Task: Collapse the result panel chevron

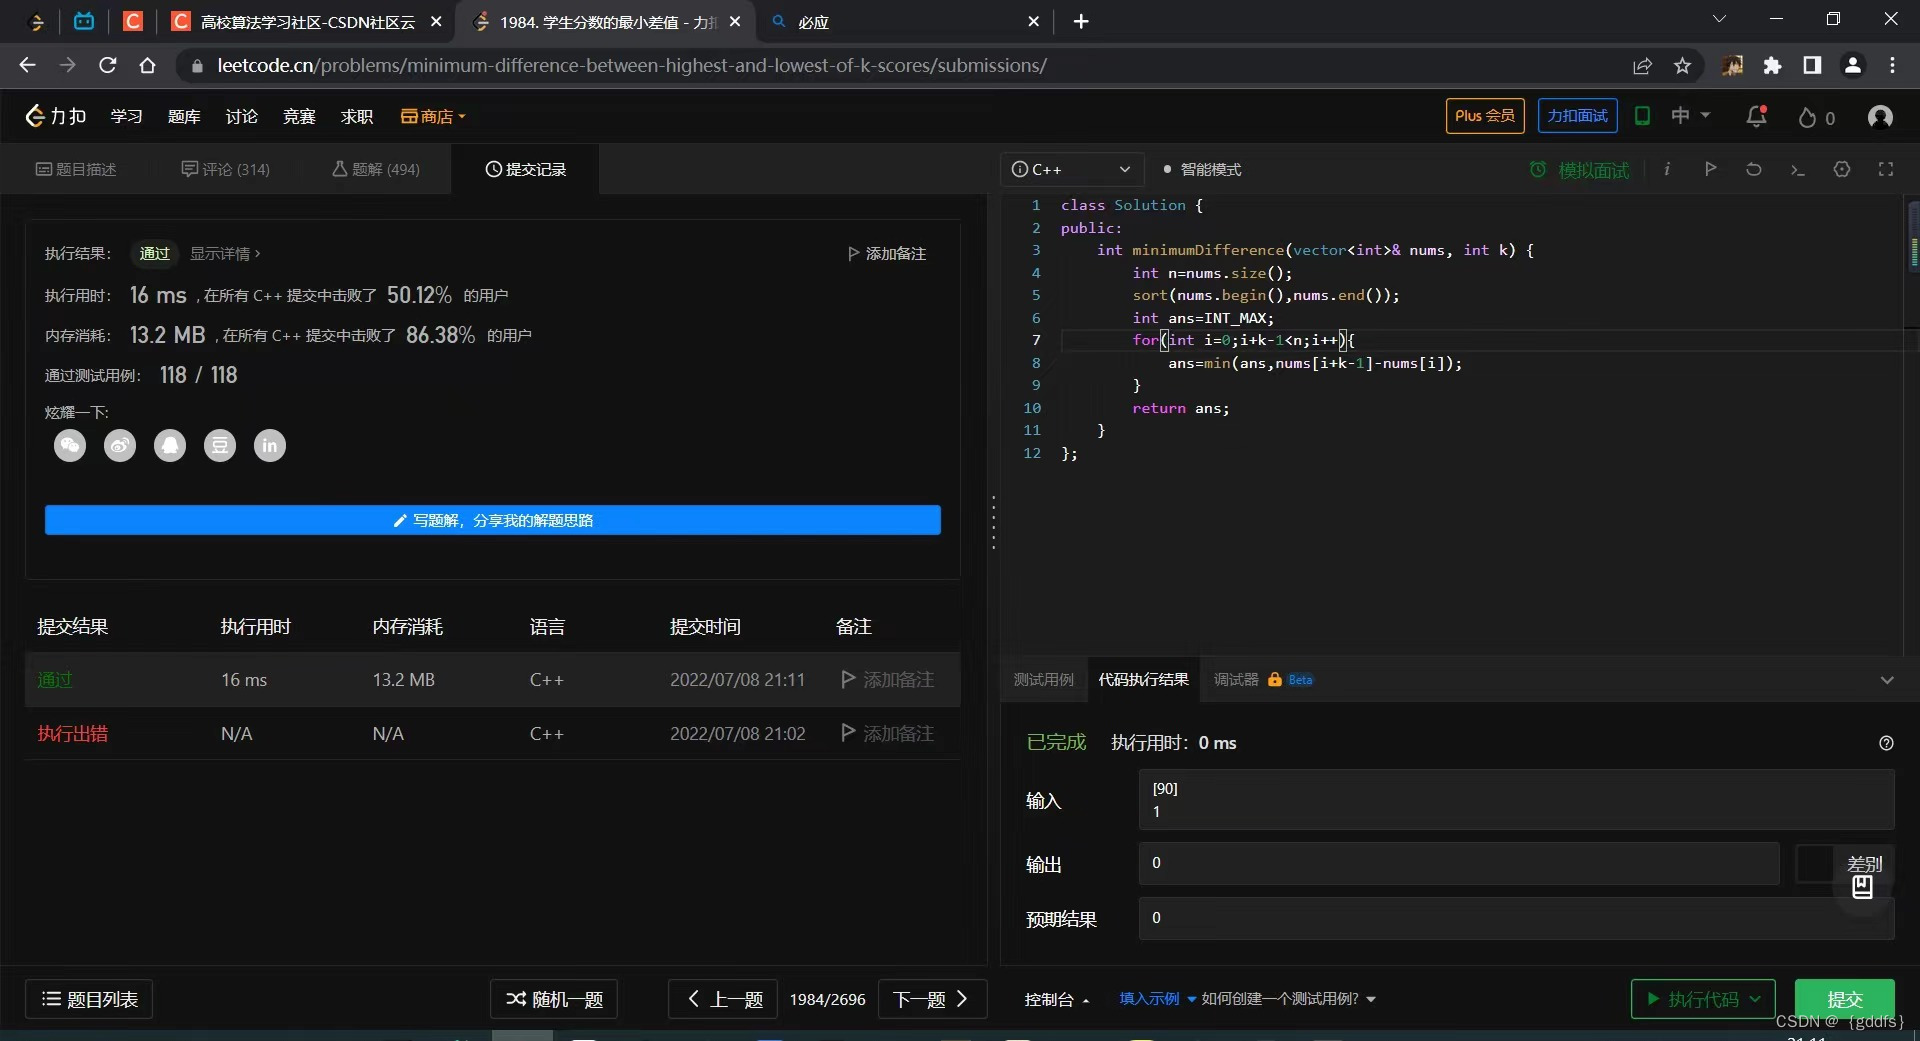Action: pyautogui.click(x=1887, y=680)
